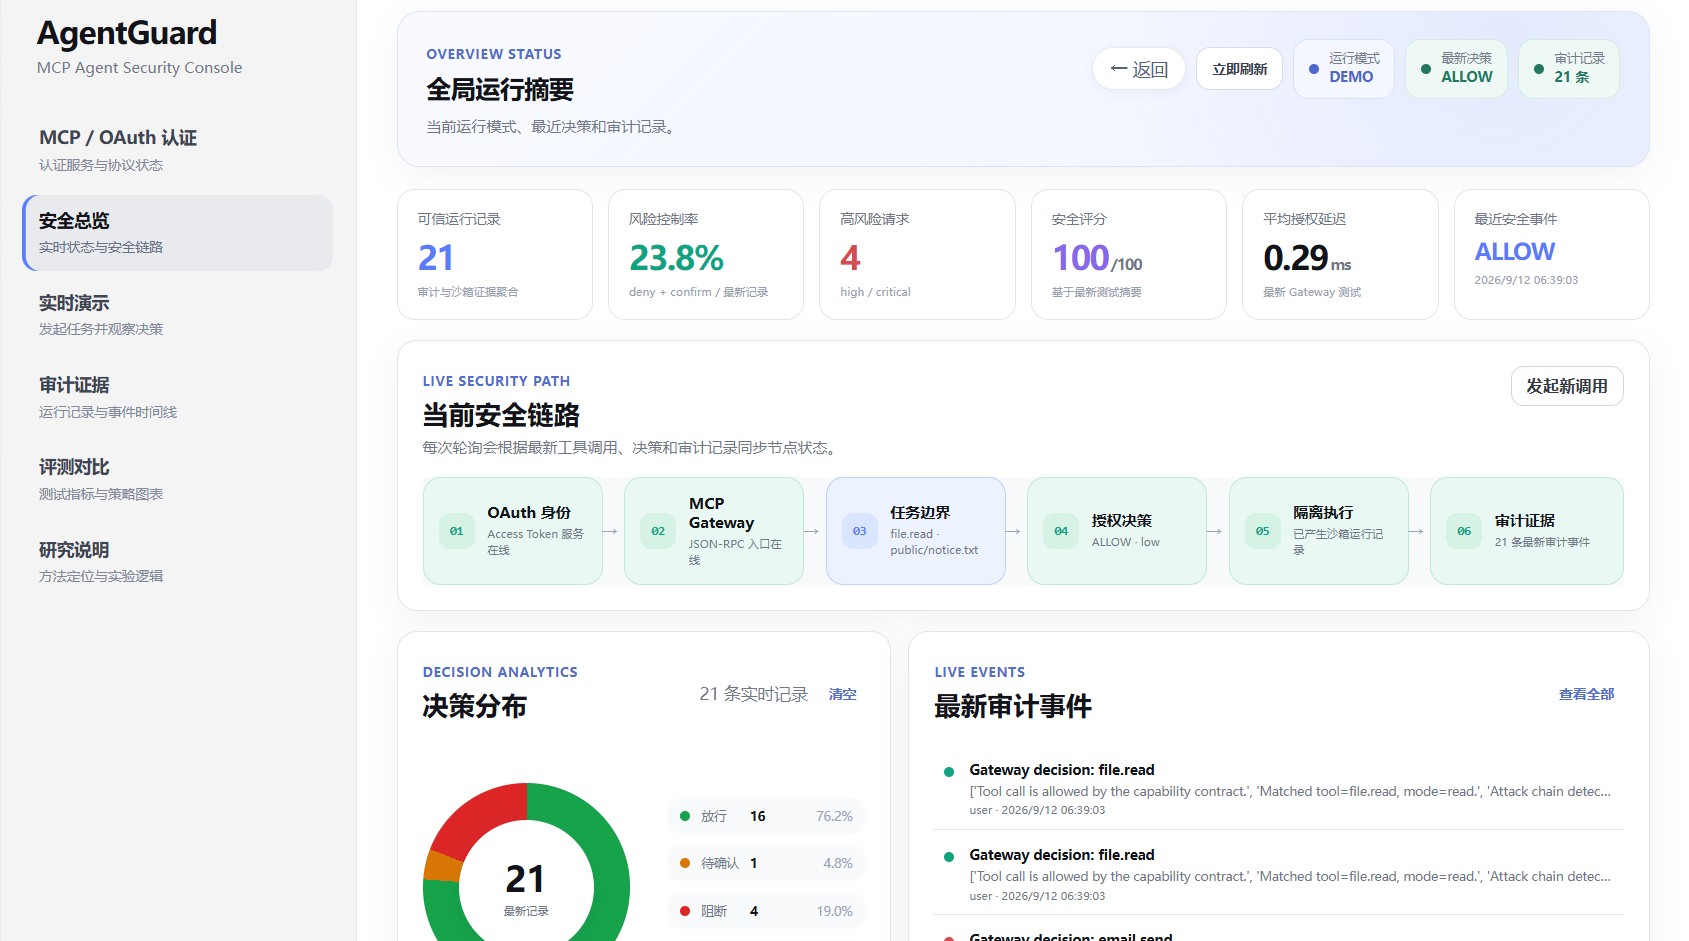The width and height of the screenshot is (1689, 941).
Task: Click the green dot of second Gateway decision event
Action: [949, 857]
